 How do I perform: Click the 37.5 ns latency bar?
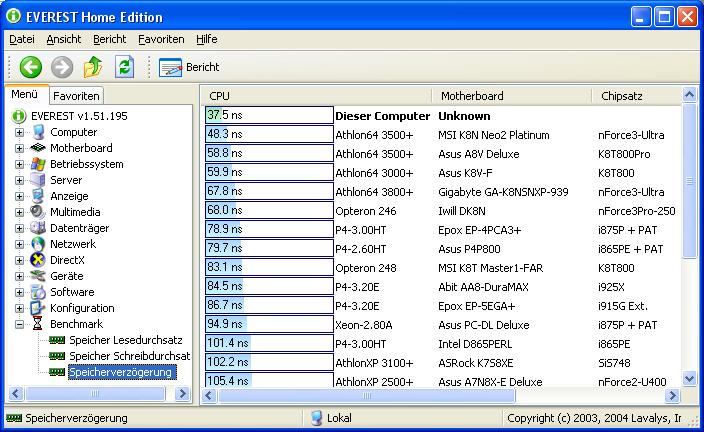pos(269,115)
